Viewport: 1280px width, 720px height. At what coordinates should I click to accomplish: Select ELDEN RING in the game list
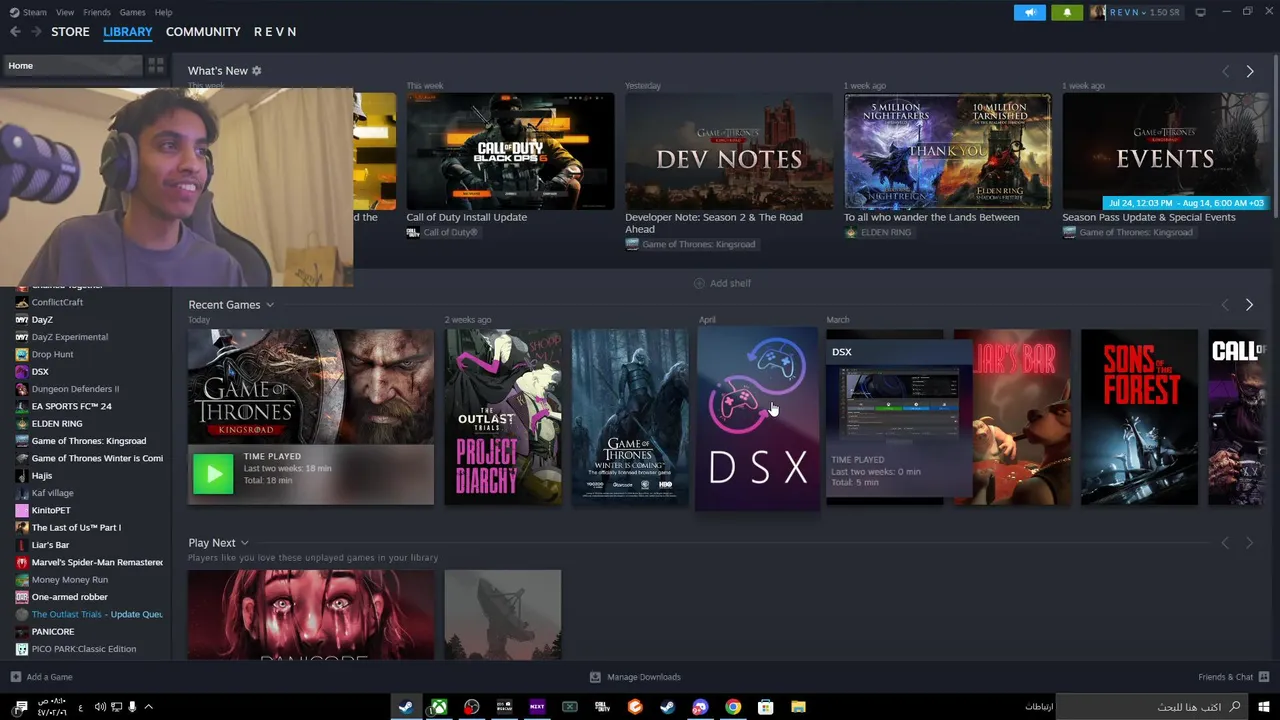(57, 424)
